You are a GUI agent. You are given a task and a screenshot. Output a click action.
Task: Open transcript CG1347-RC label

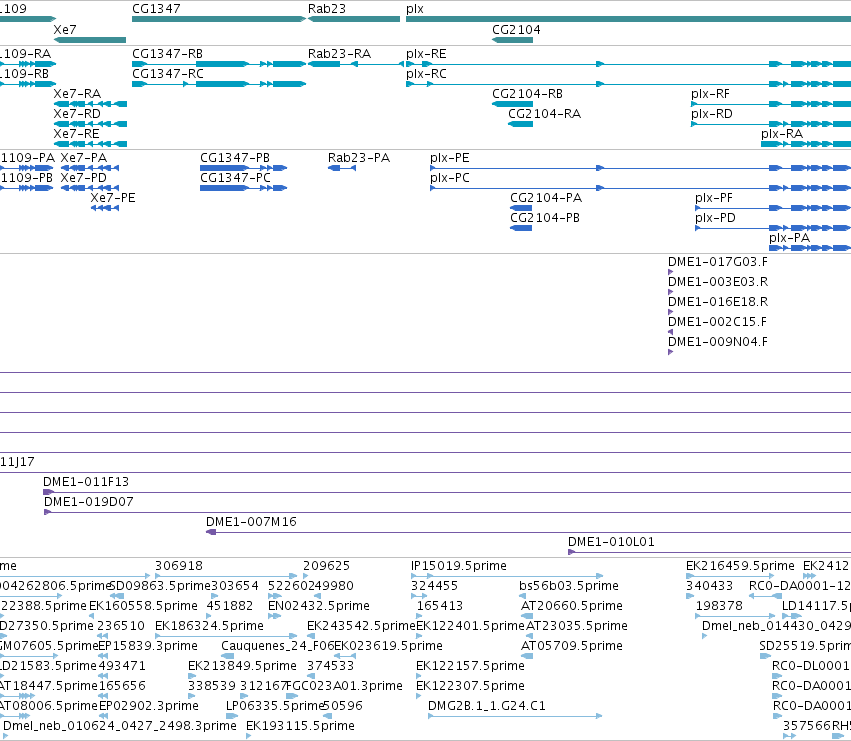(168, 73)
